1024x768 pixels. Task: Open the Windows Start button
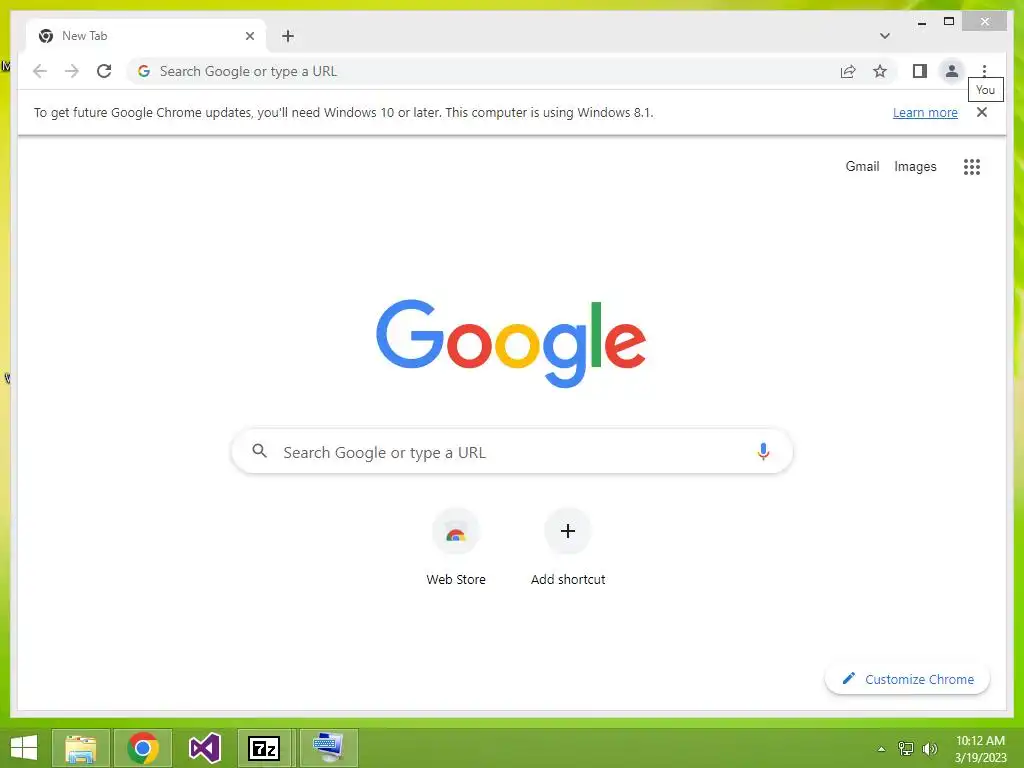[x=24, y=748]
